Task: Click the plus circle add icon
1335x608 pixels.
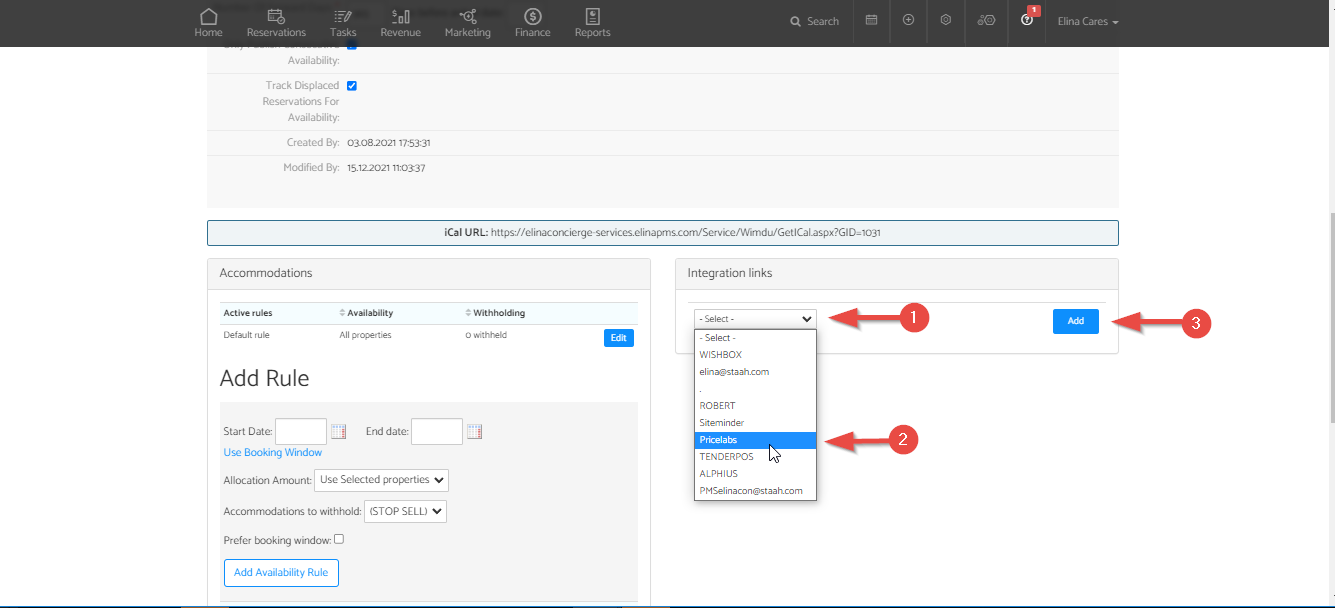Action: coord(908,20)
